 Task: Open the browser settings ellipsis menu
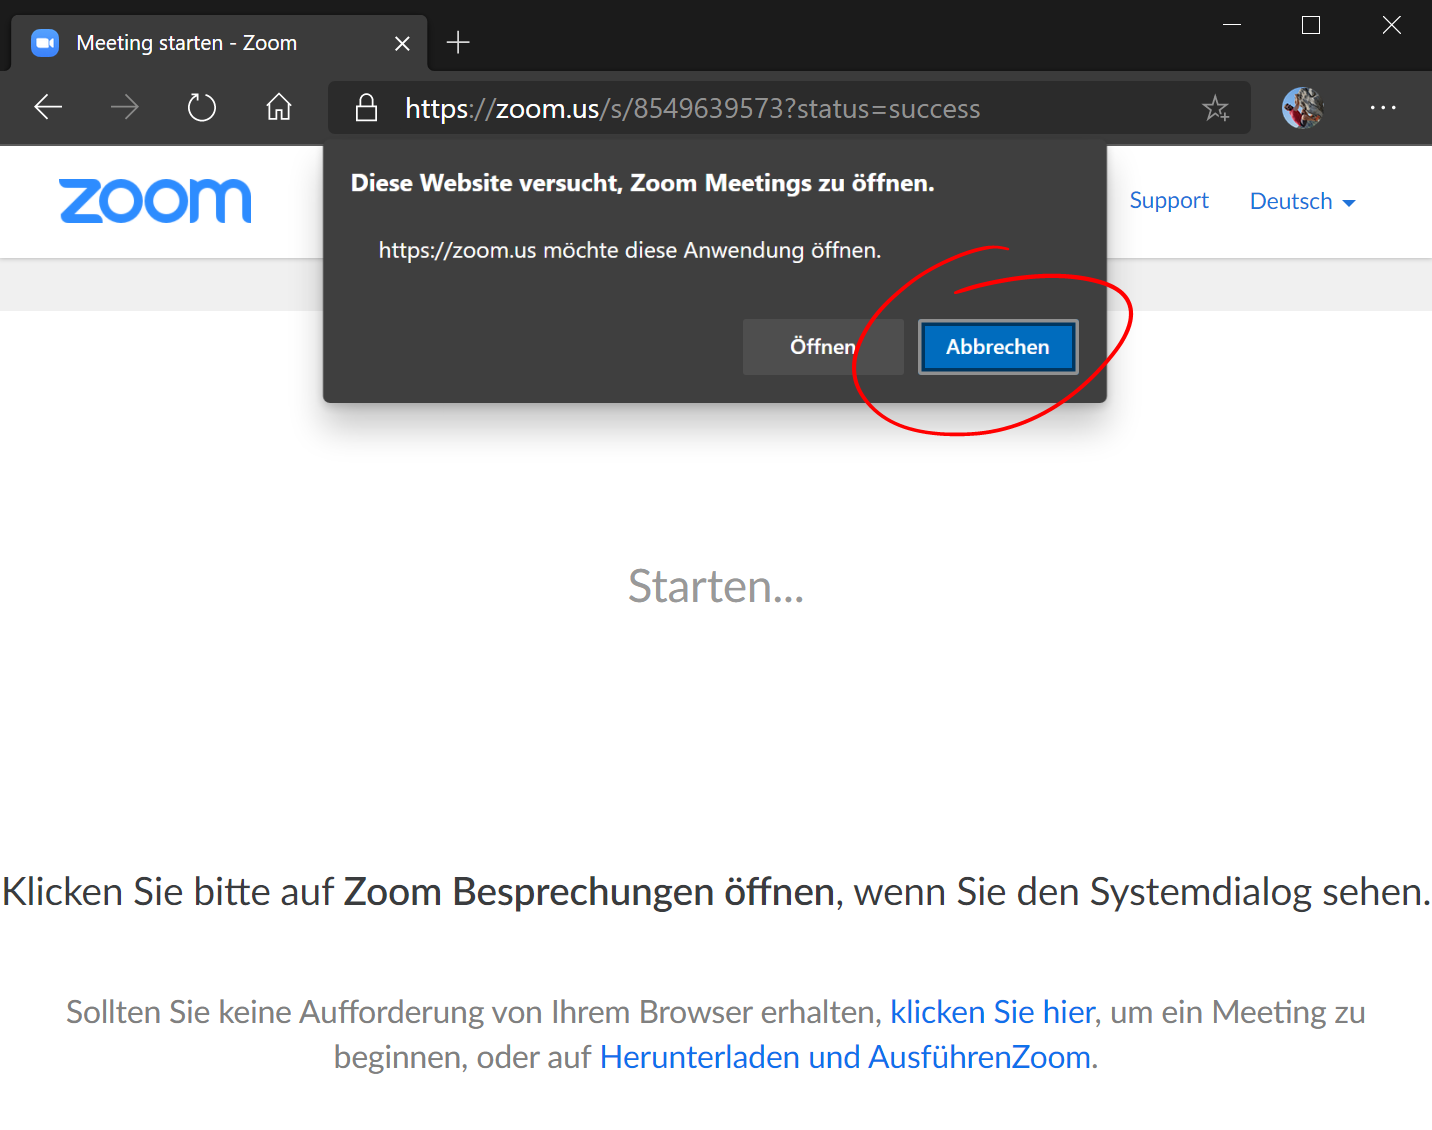1383,107
